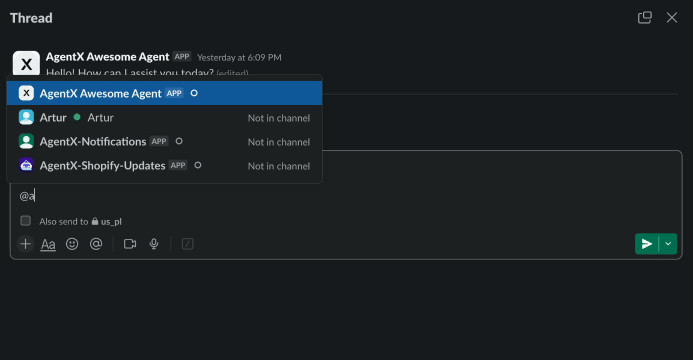The height and width of the screenshot is (360, 693).
Task: Click APP badge next to AgentX-Notifications
Action: click(x=159, y=141)
